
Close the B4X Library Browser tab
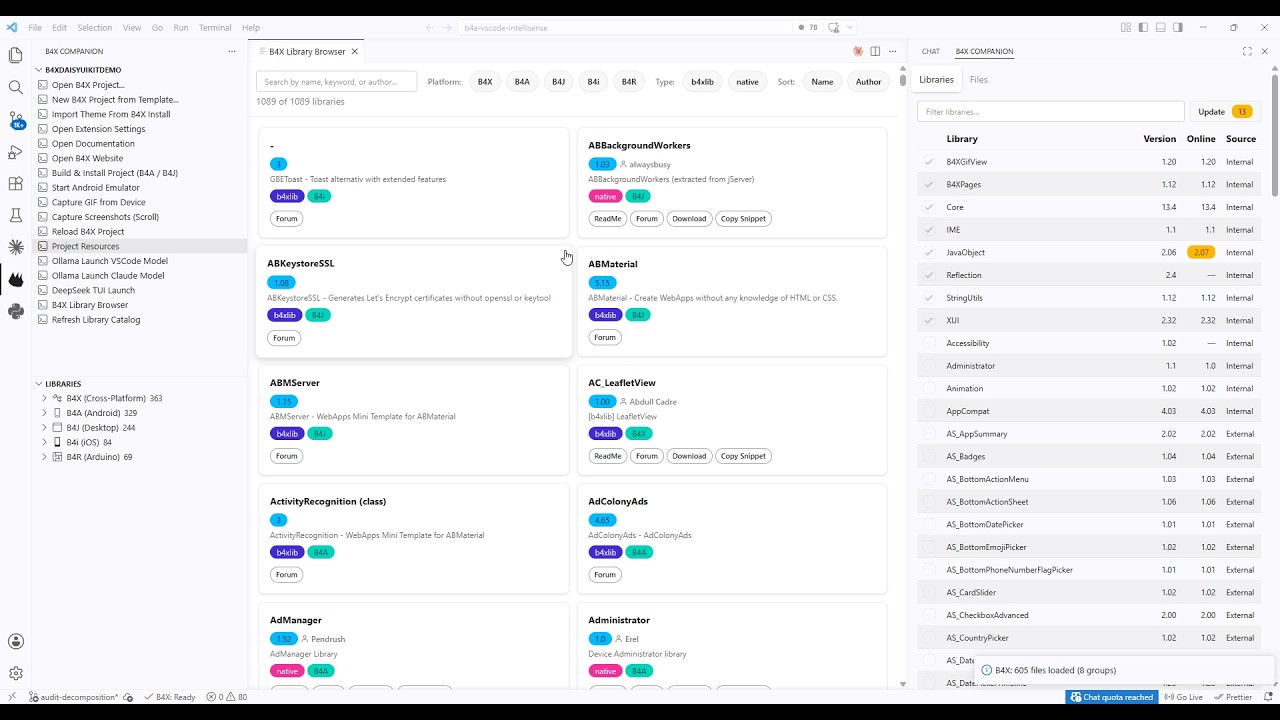(355, 51)
